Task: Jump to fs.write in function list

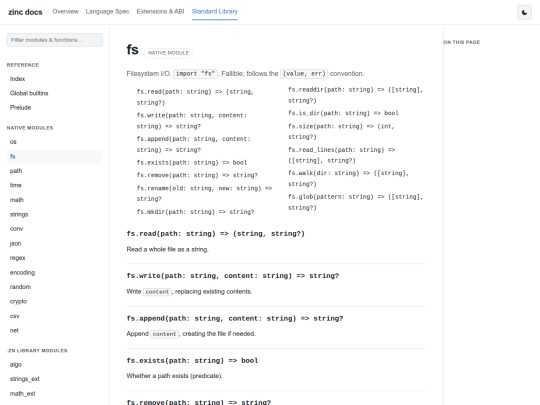Action: 191,121
